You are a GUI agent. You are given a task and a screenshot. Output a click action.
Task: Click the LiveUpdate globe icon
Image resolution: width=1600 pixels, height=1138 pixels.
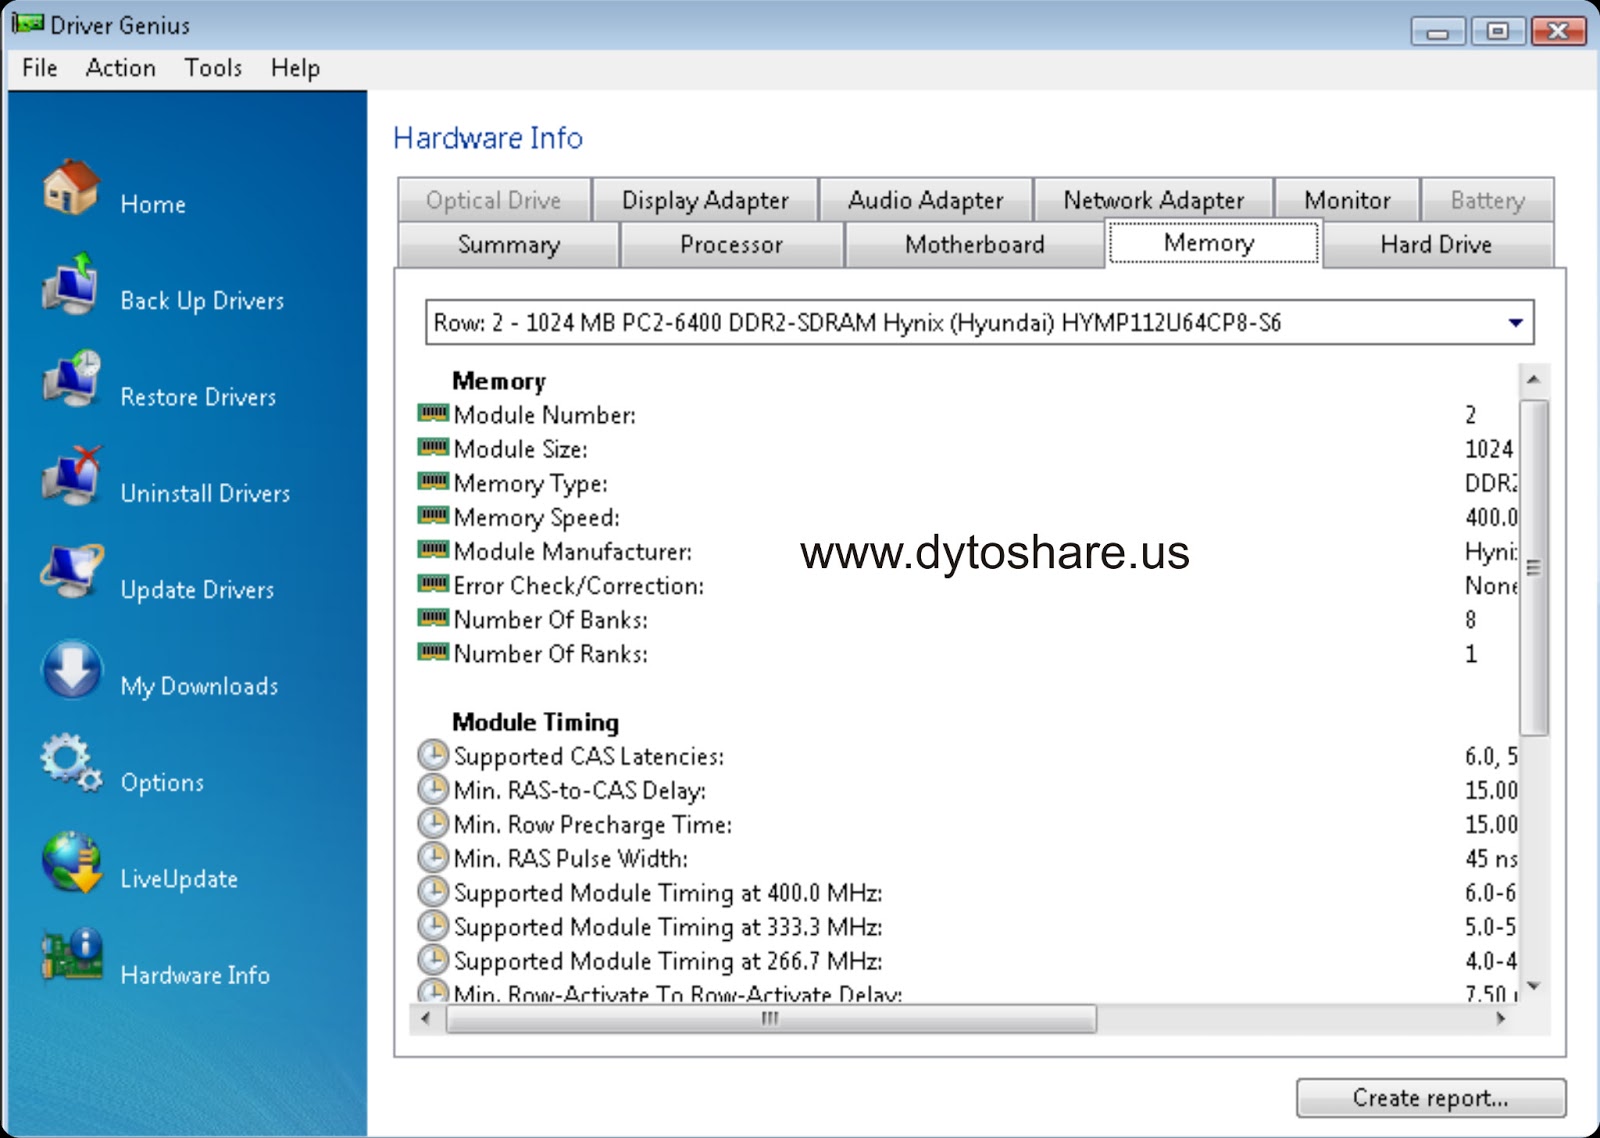point(72,862)
